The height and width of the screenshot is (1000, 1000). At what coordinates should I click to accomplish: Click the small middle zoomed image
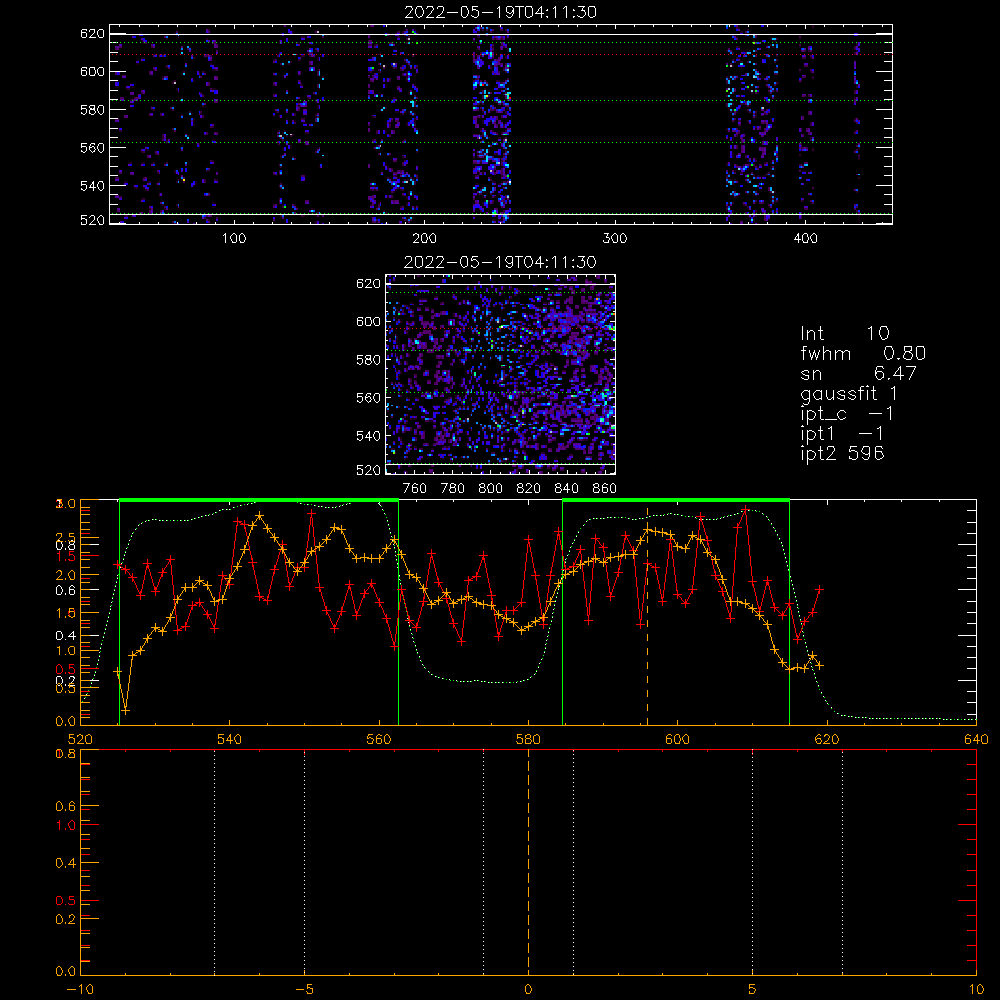tap(501, 374)
